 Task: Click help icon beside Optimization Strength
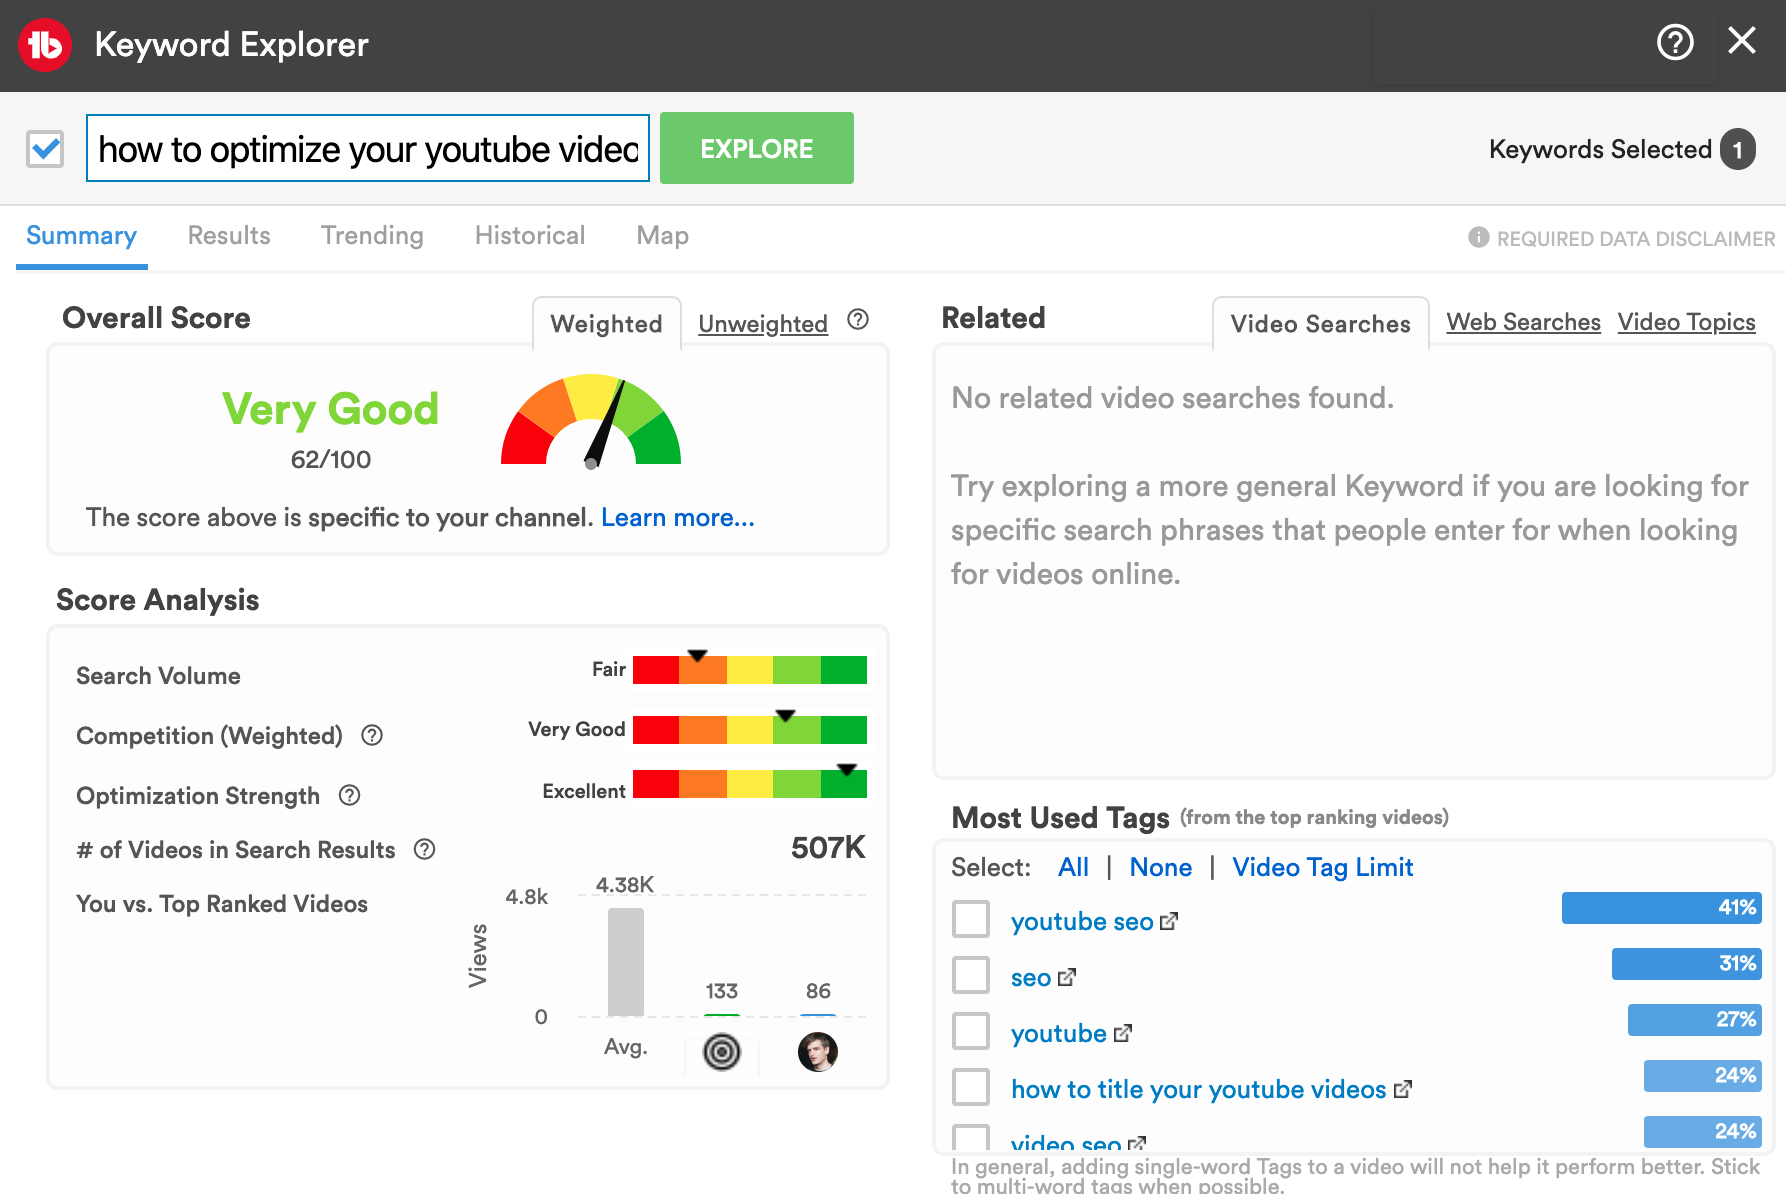[x=349, y=796]
